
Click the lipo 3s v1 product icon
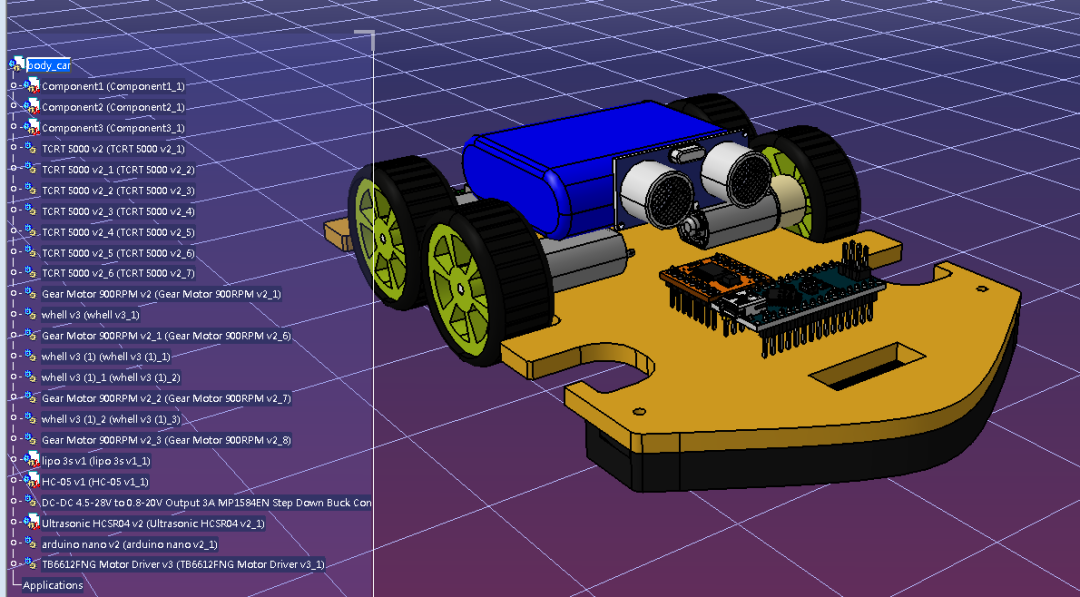click(x=32, y=460)
